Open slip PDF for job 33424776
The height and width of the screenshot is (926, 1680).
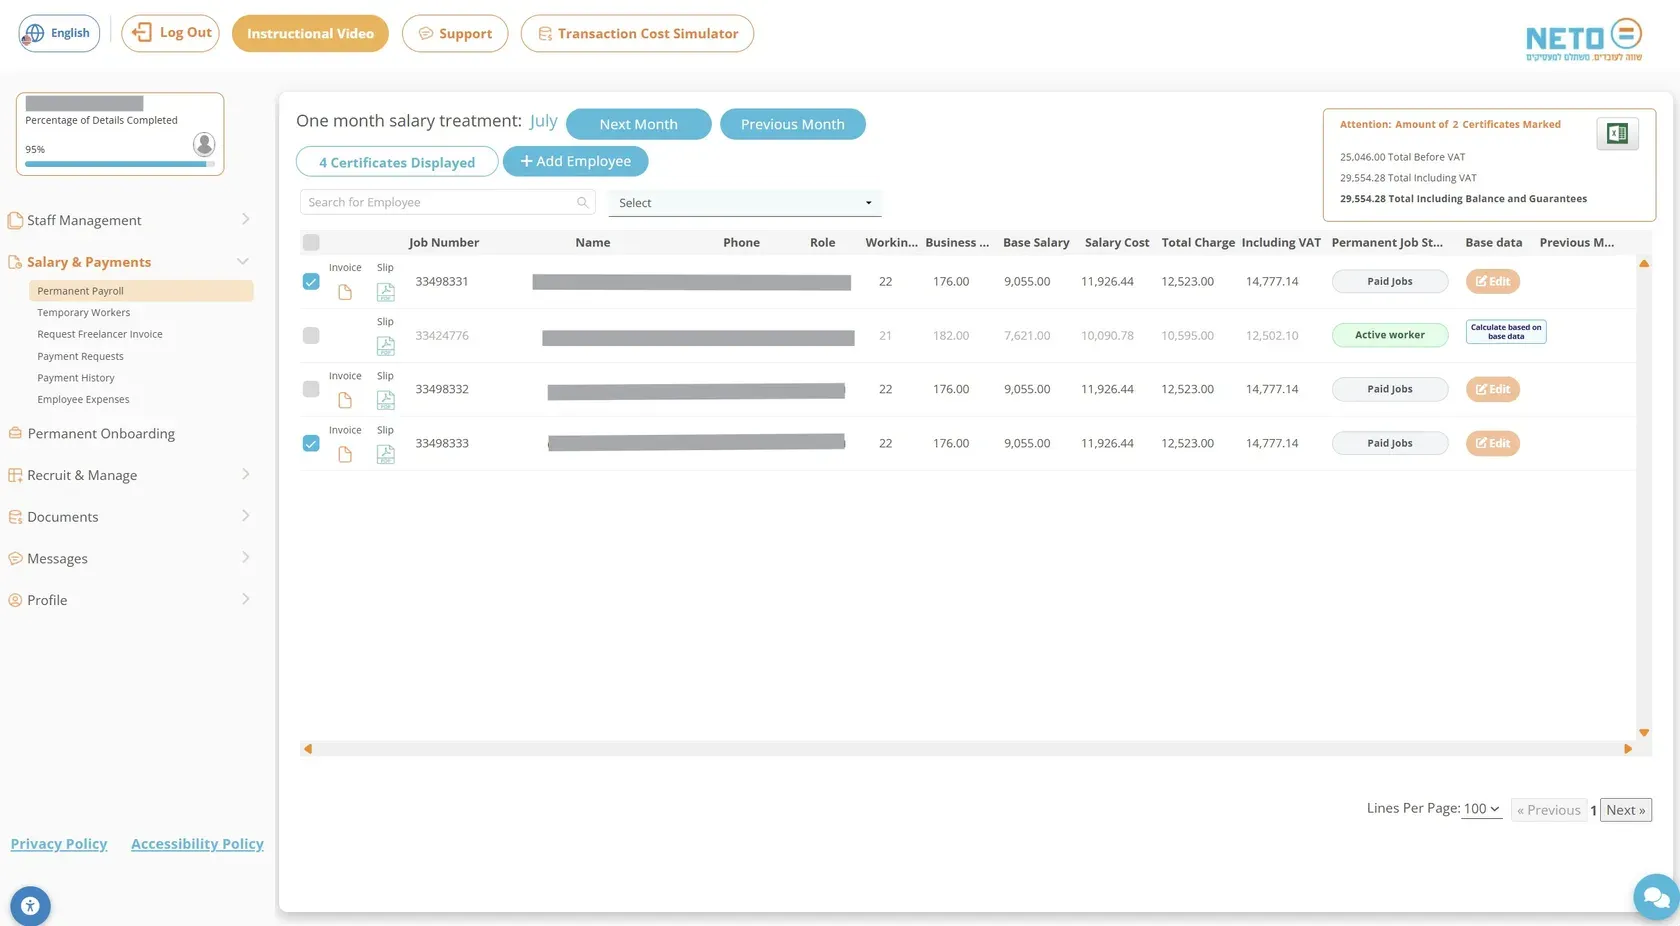point(385,346)
